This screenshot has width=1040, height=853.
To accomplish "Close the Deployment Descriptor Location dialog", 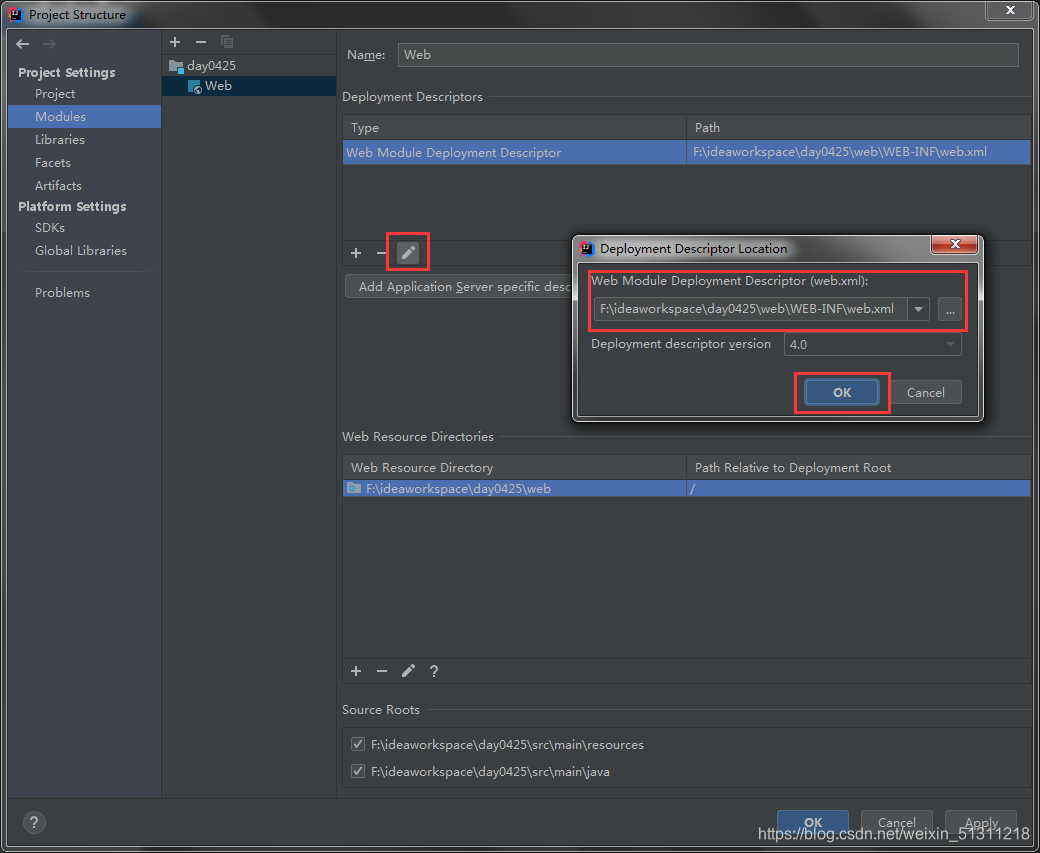I will click(x=954, y=244).
